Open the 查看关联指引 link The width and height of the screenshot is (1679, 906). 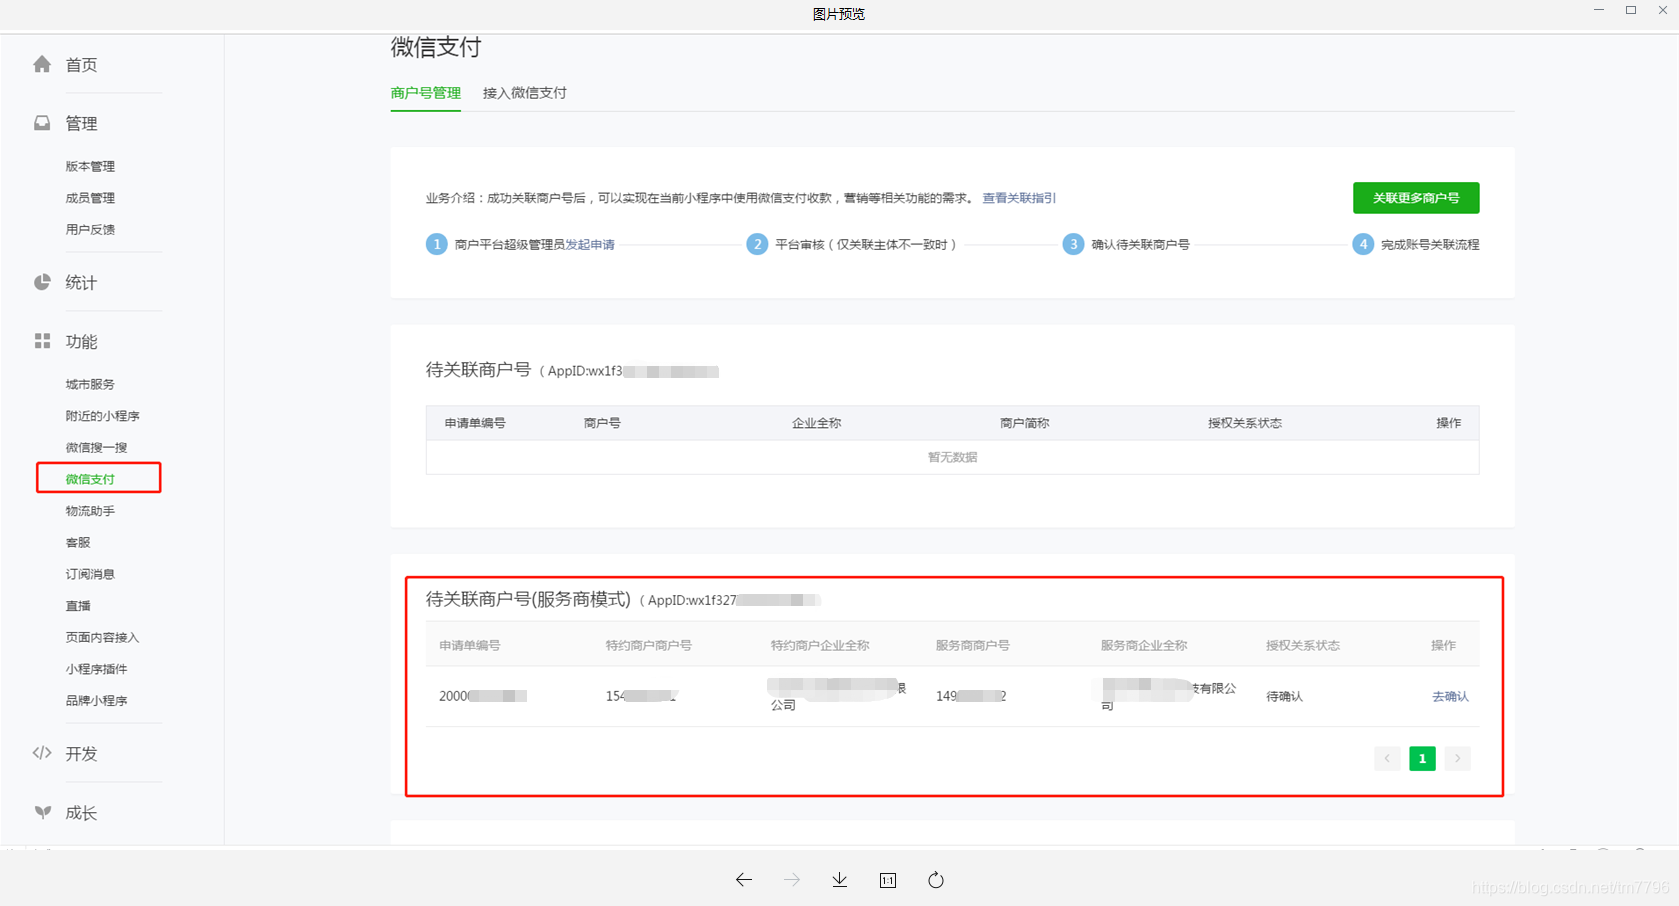1019,198
